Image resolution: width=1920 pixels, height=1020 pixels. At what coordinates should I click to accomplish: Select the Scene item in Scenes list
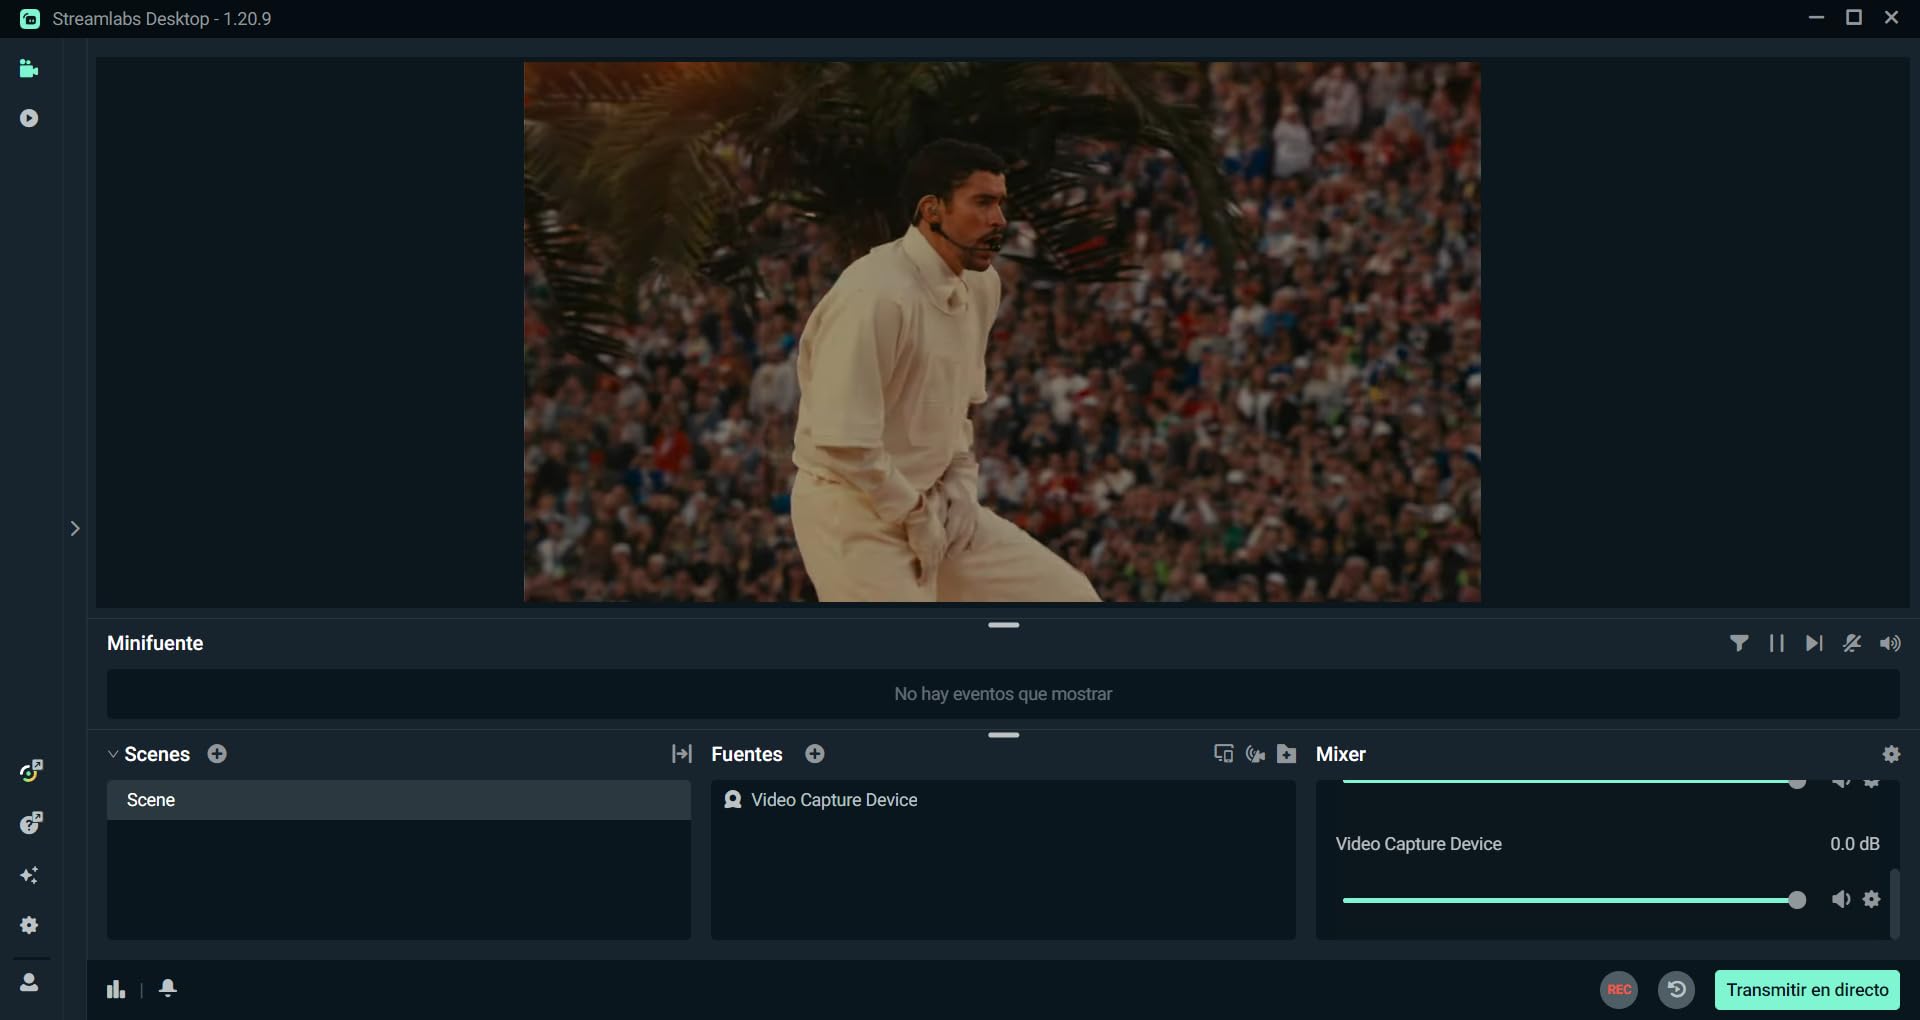click(398, 800)
